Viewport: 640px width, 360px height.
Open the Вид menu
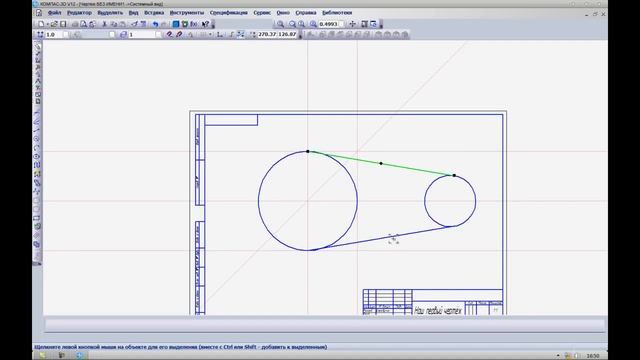(133, 13)
